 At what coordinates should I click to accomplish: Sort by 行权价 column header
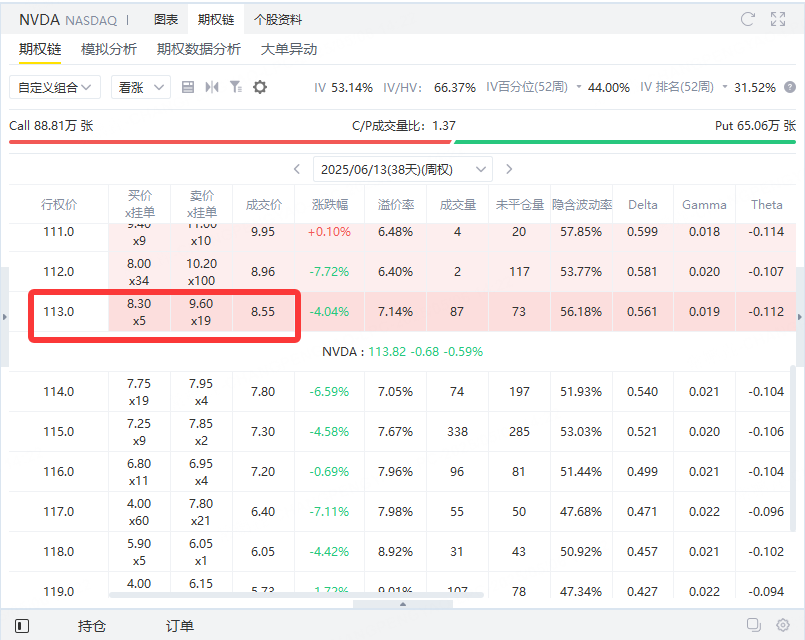(x=59, y=205)
